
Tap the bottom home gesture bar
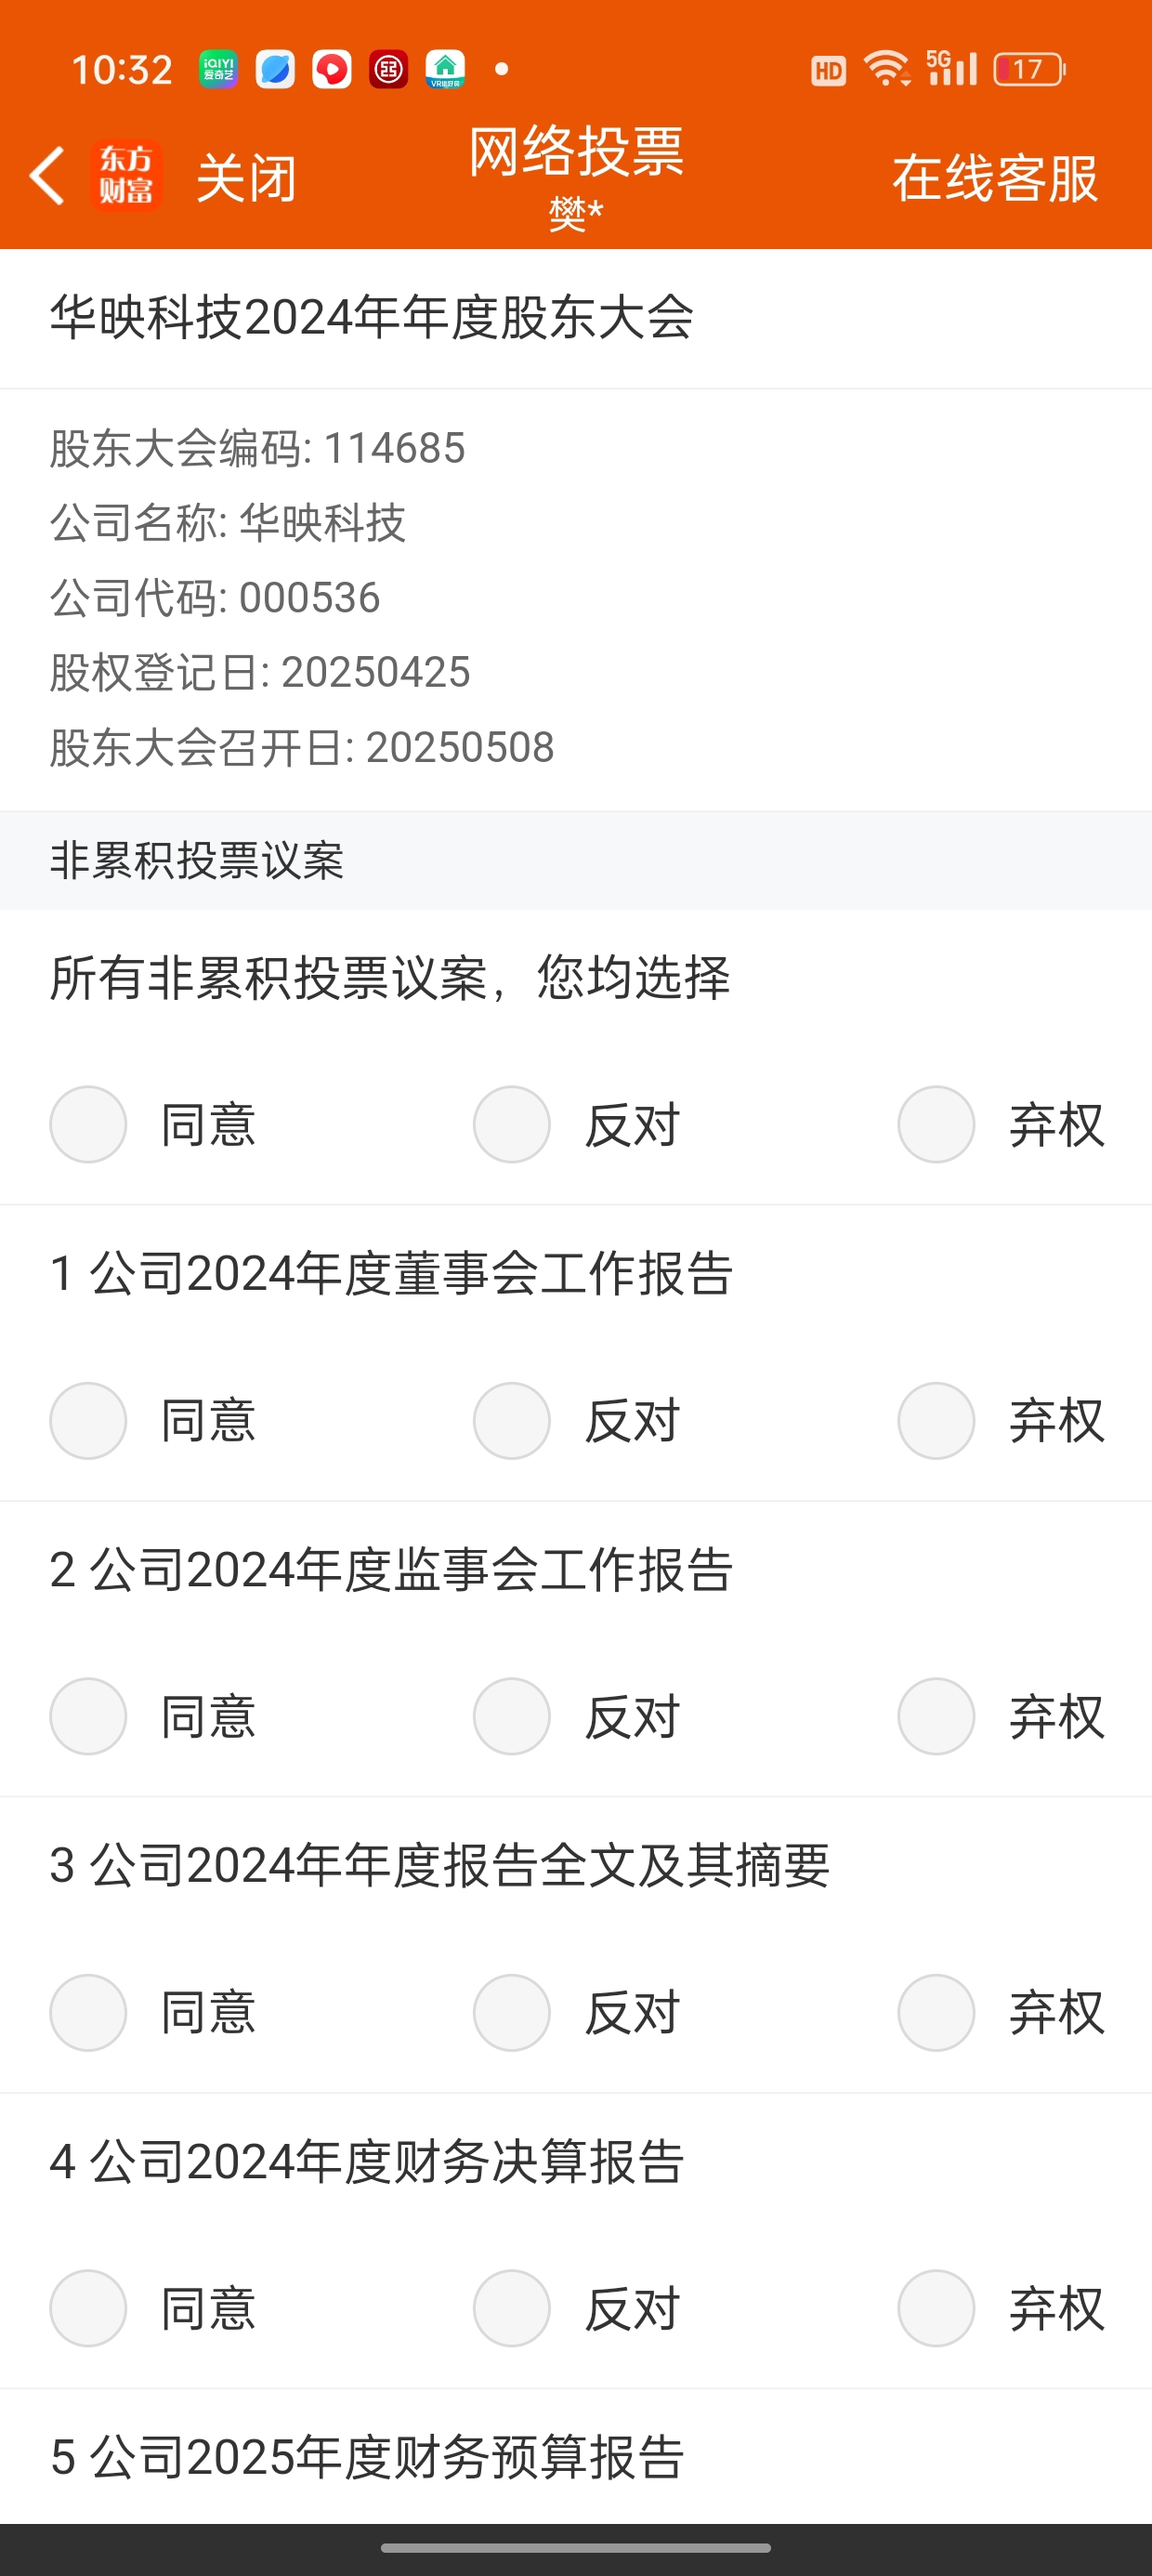[576, 2548]
